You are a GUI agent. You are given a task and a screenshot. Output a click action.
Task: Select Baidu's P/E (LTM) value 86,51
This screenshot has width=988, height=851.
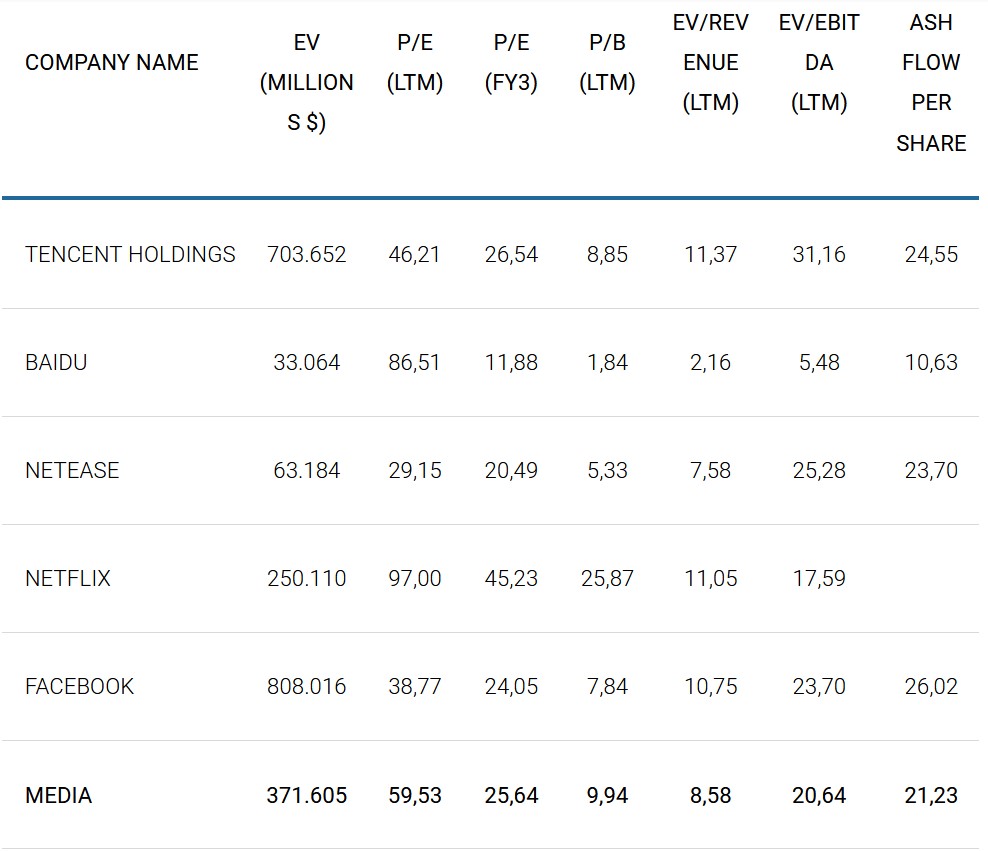[x=415, y=362]
